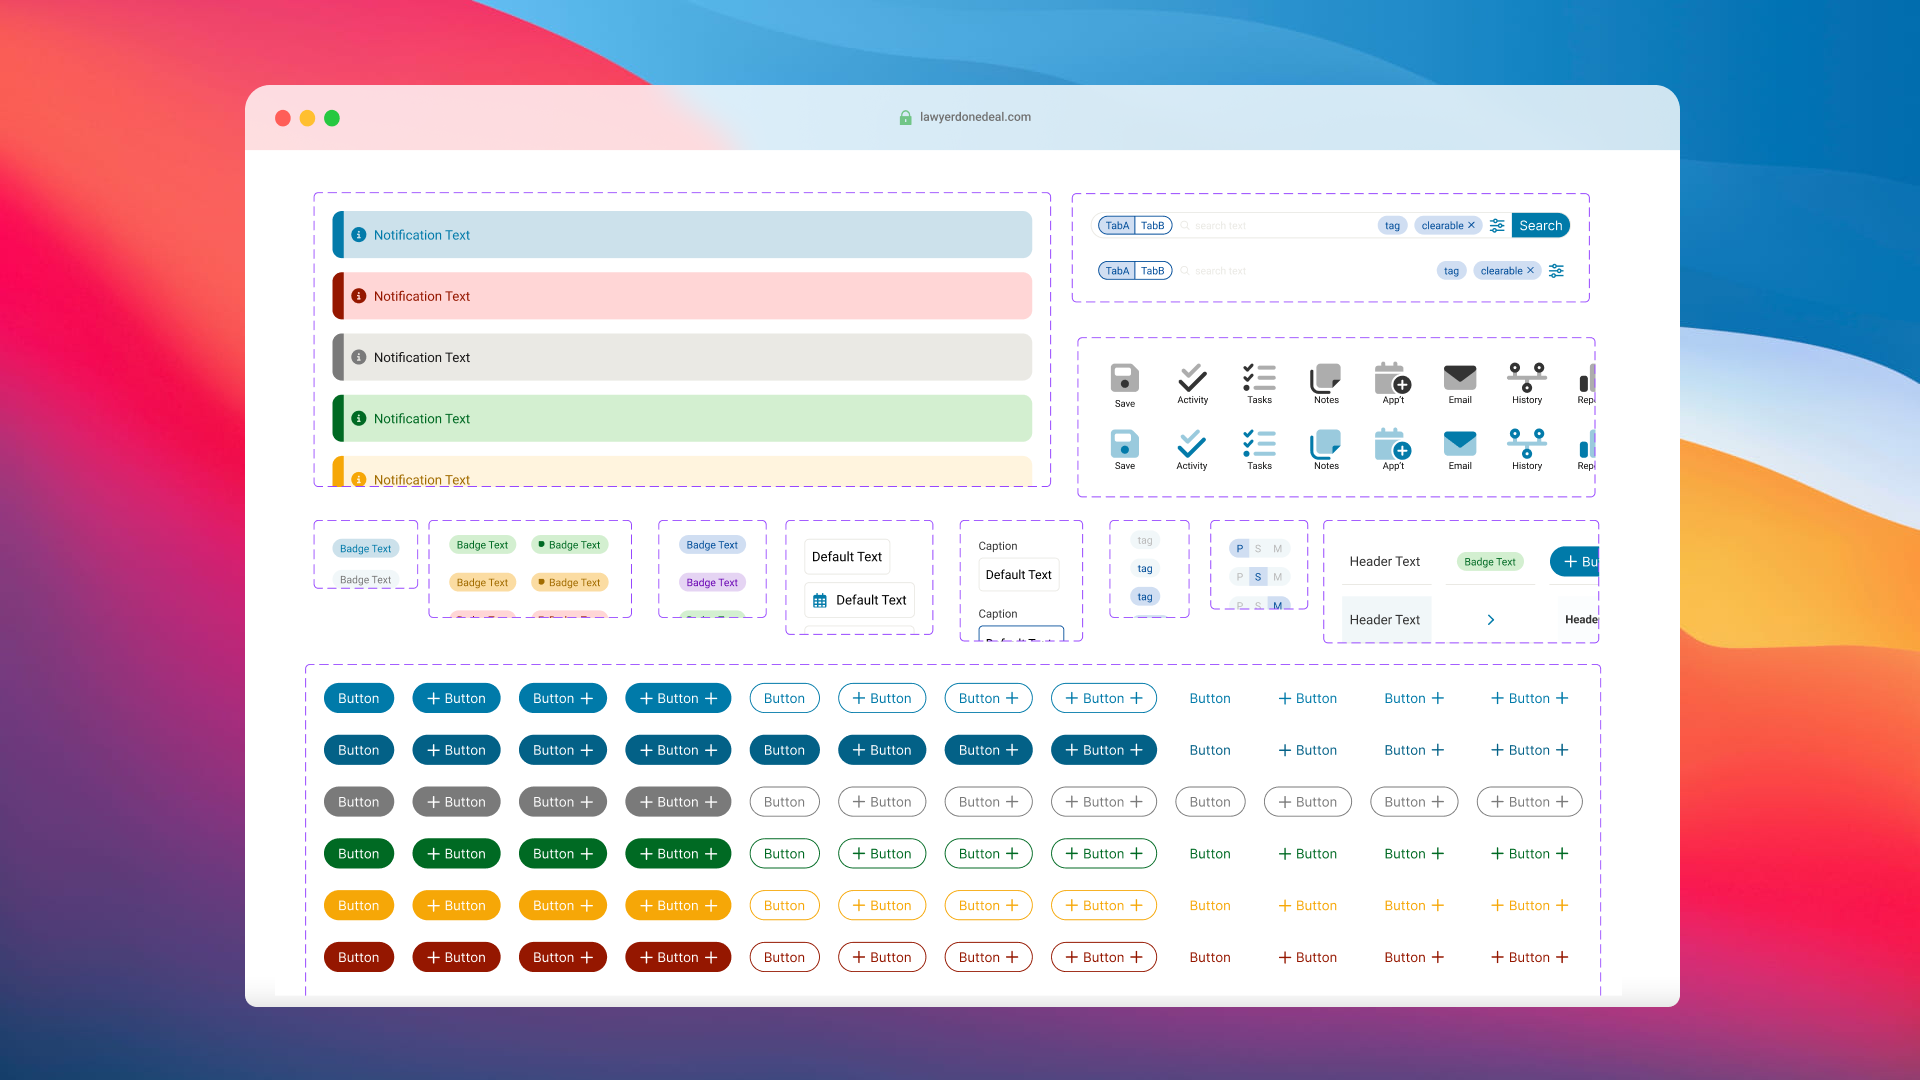Viewport: 1920px width, 1080px height.
Task: Expand the chevron next to Header Text
Action: pos(1490,620)
